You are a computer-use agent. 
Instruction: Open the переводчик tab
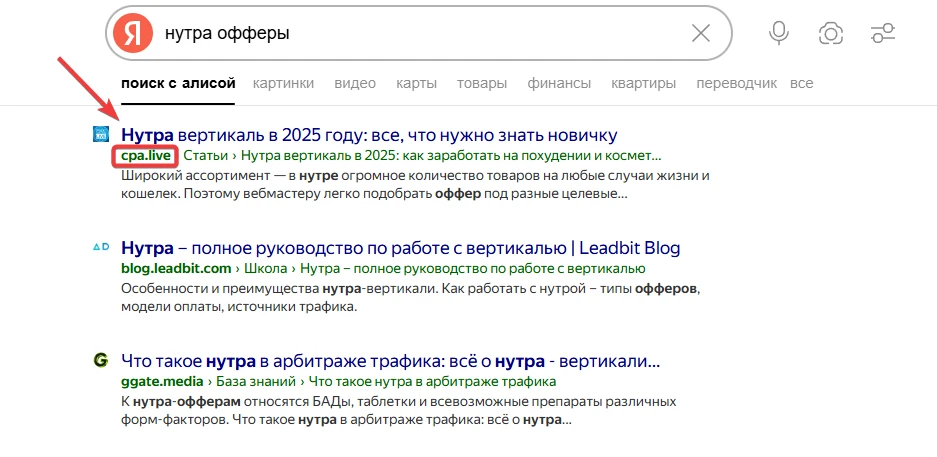coord(737,83)
